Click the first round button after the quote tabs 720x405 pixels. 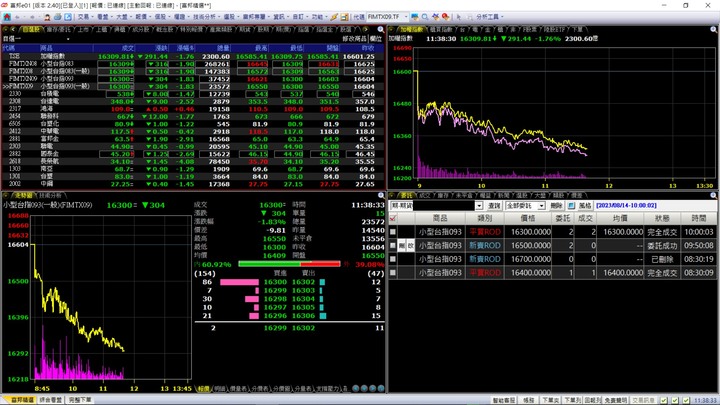[x=356, y=388]
